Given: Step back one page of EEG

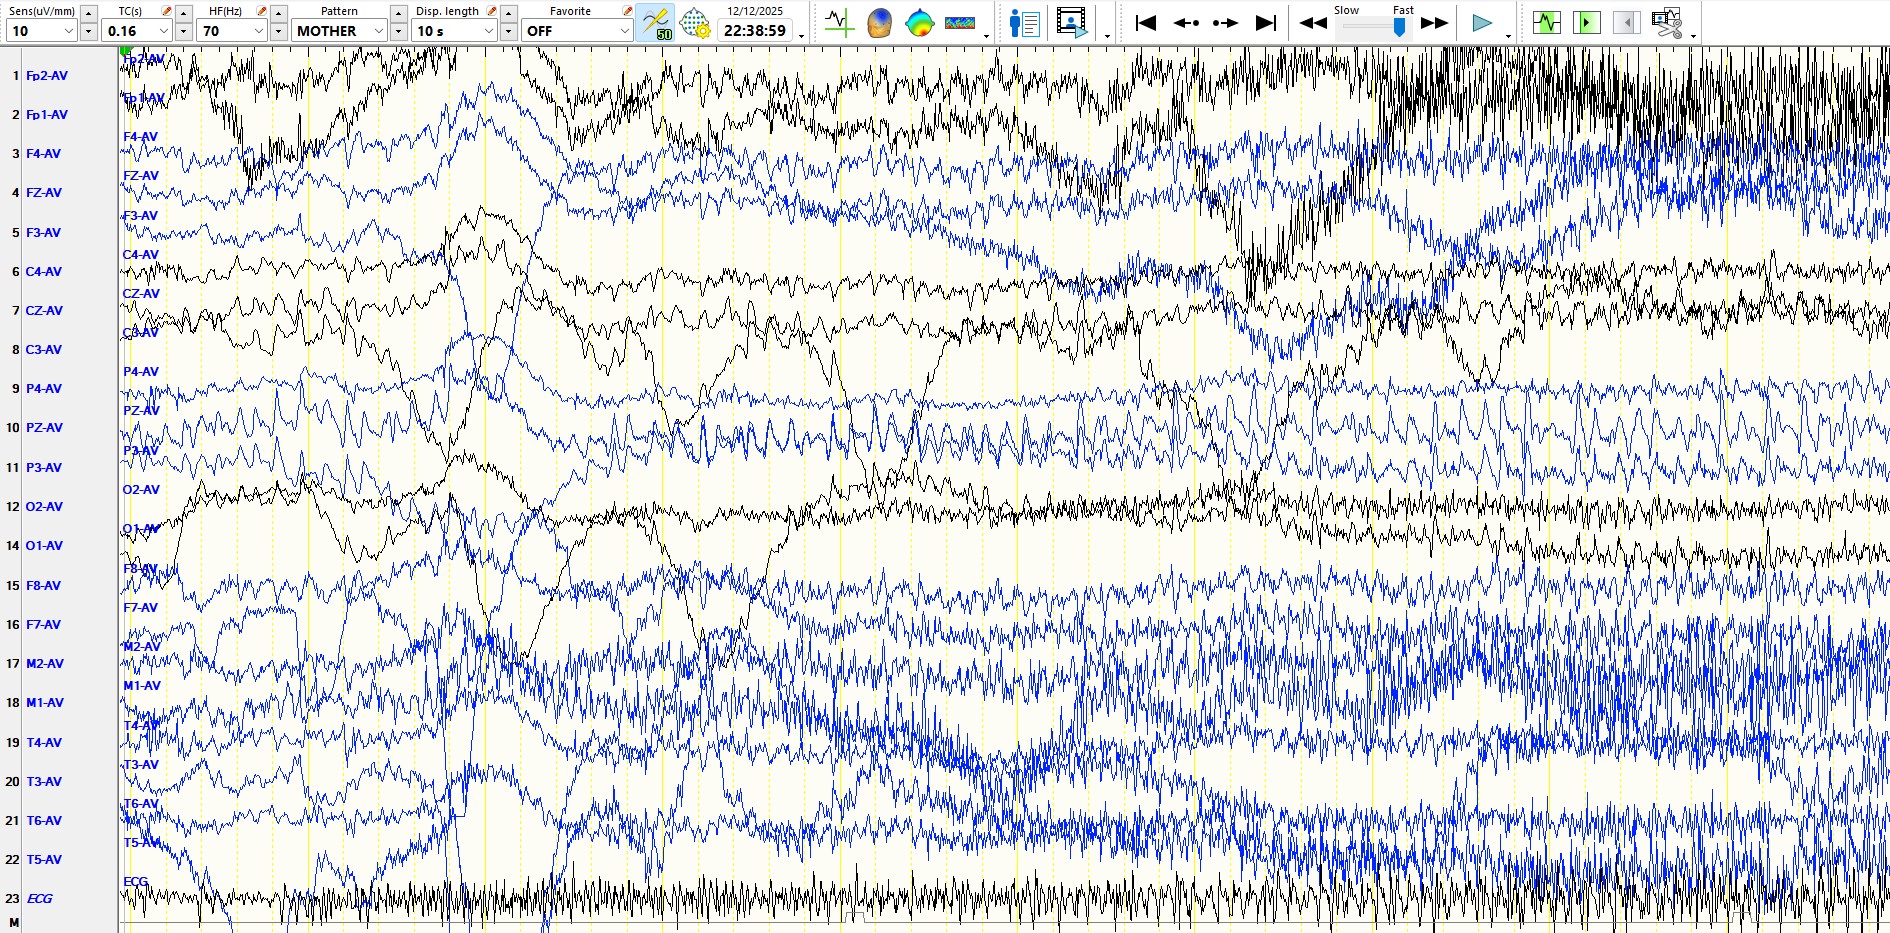Looking at the screenshot, I should (1186, 23).
